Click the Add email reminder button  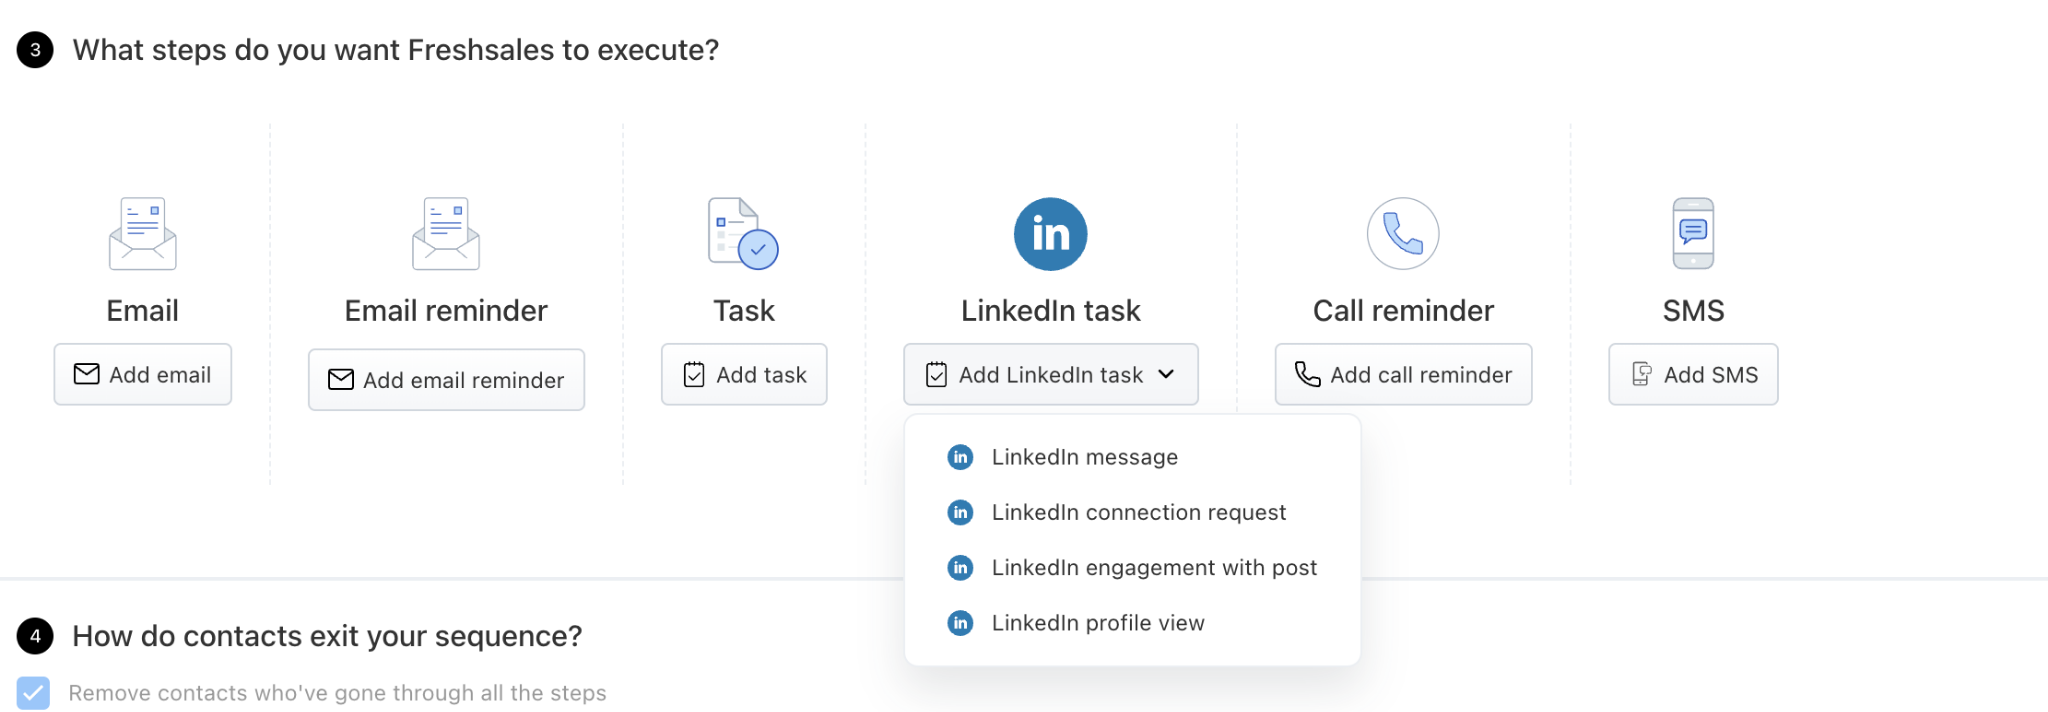(x=446, y=380)
